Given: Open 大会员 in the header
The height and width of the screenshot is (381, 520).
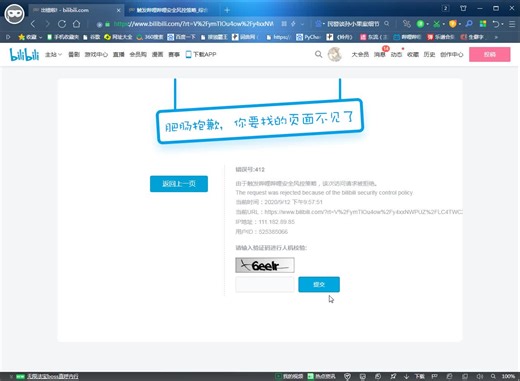Looking at the screenshot, I should tap(360, 54).
